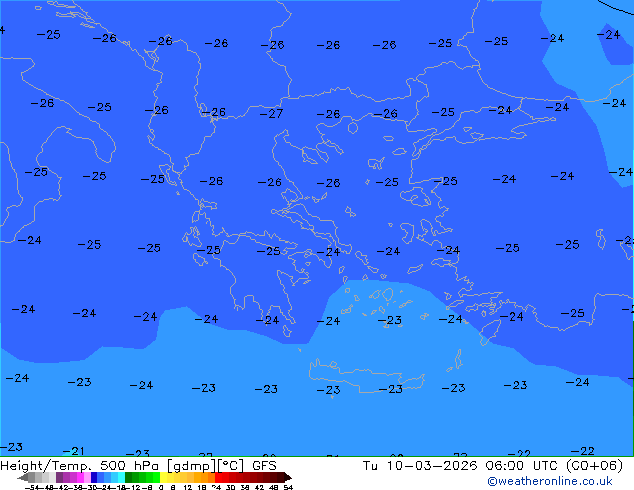Select the [gdmp] unit label
This screenshot has width=634, height=490.
[192, 466]
